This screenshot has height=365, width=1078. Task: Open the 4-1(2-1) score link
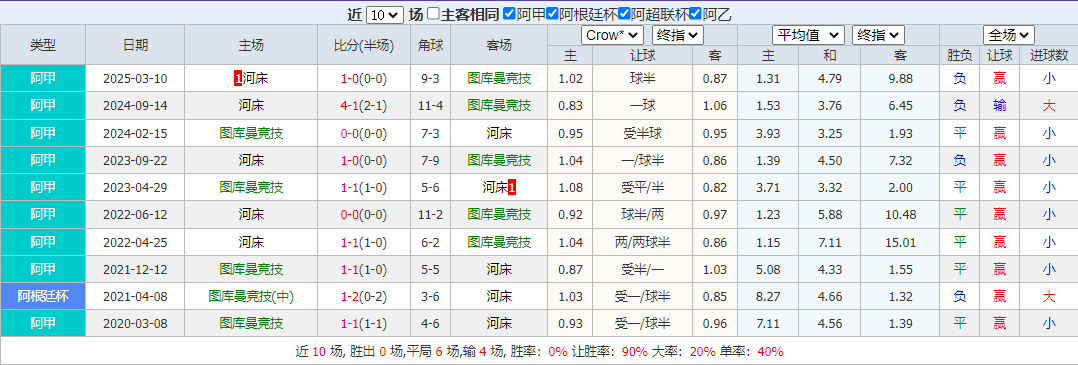pos(364,106)
